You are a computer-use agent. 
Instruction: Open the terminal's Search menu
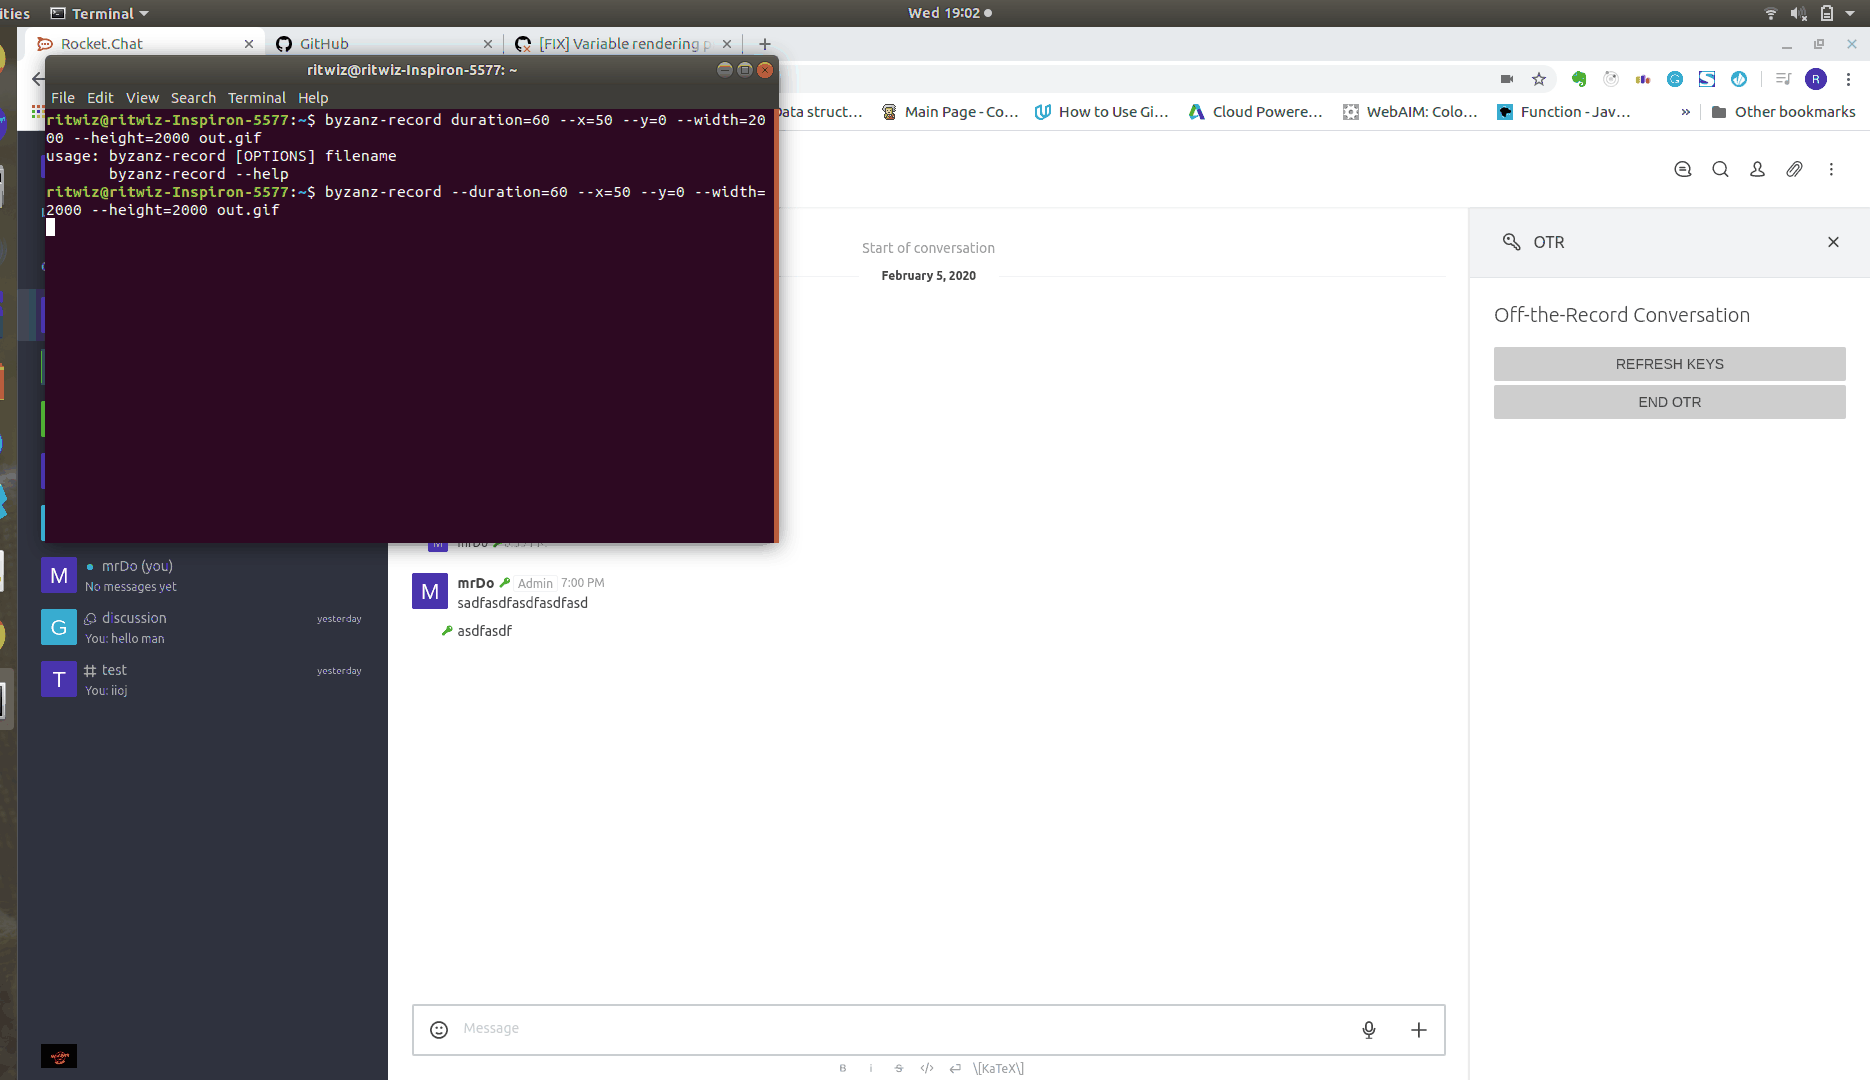(193, 97)
